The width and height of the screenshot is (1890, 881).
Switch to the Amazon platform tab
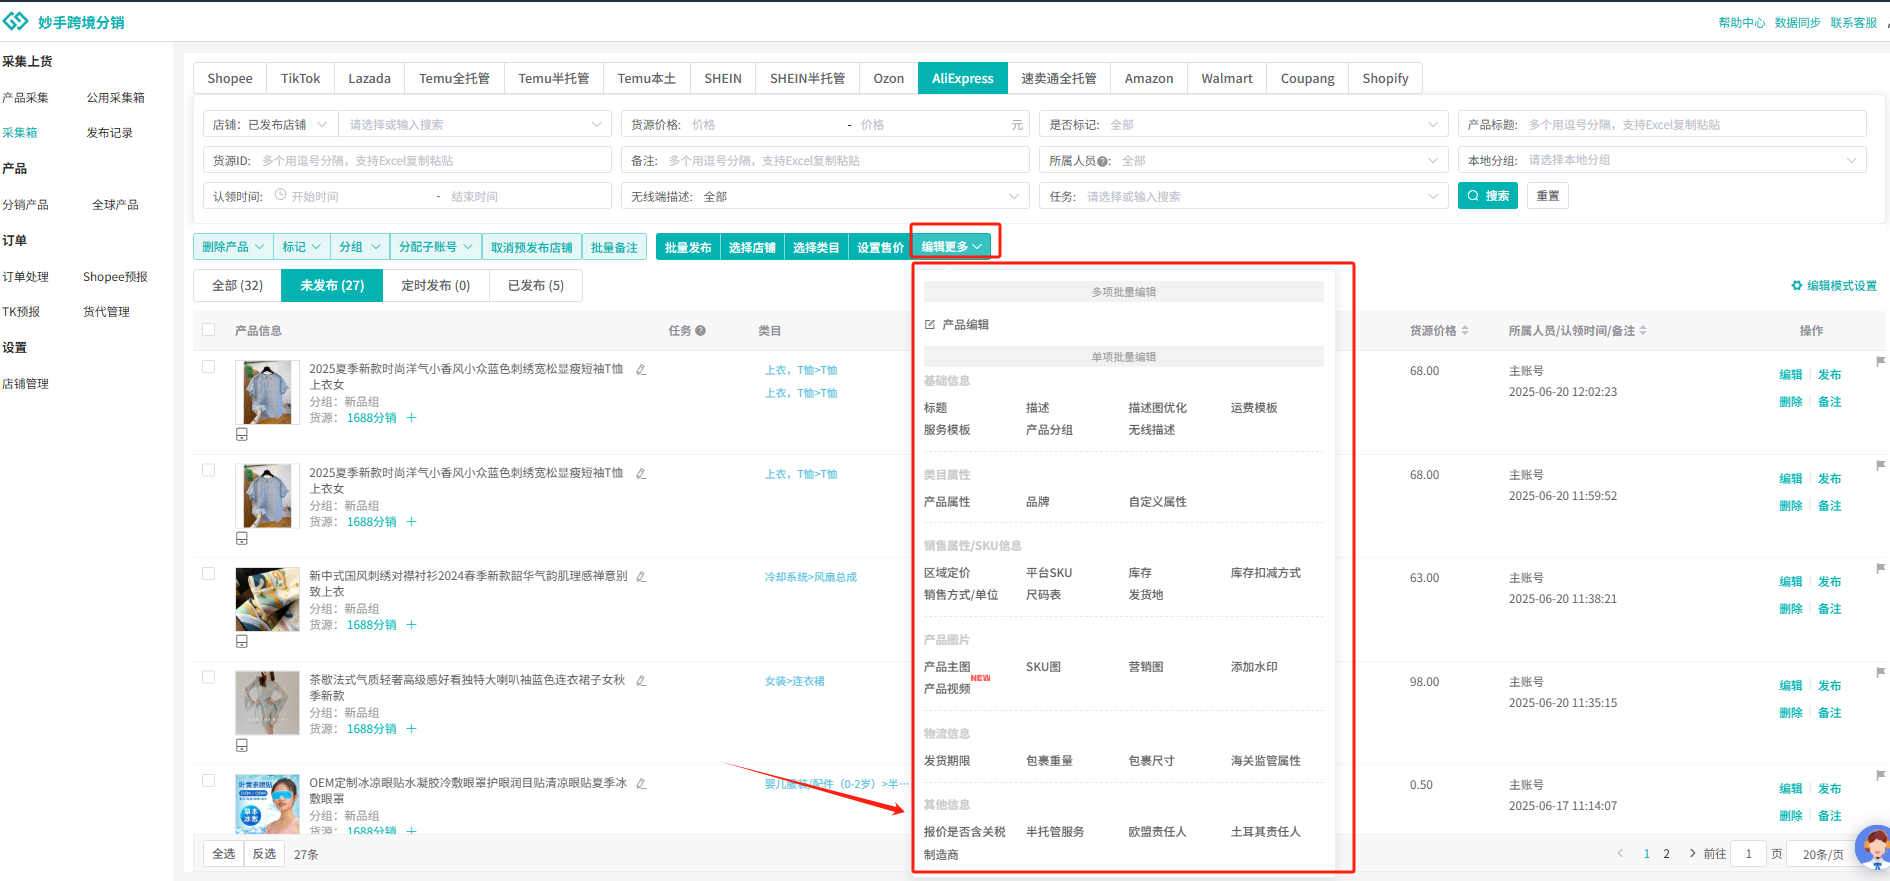pyautogui.click(x=1148, y=79)
